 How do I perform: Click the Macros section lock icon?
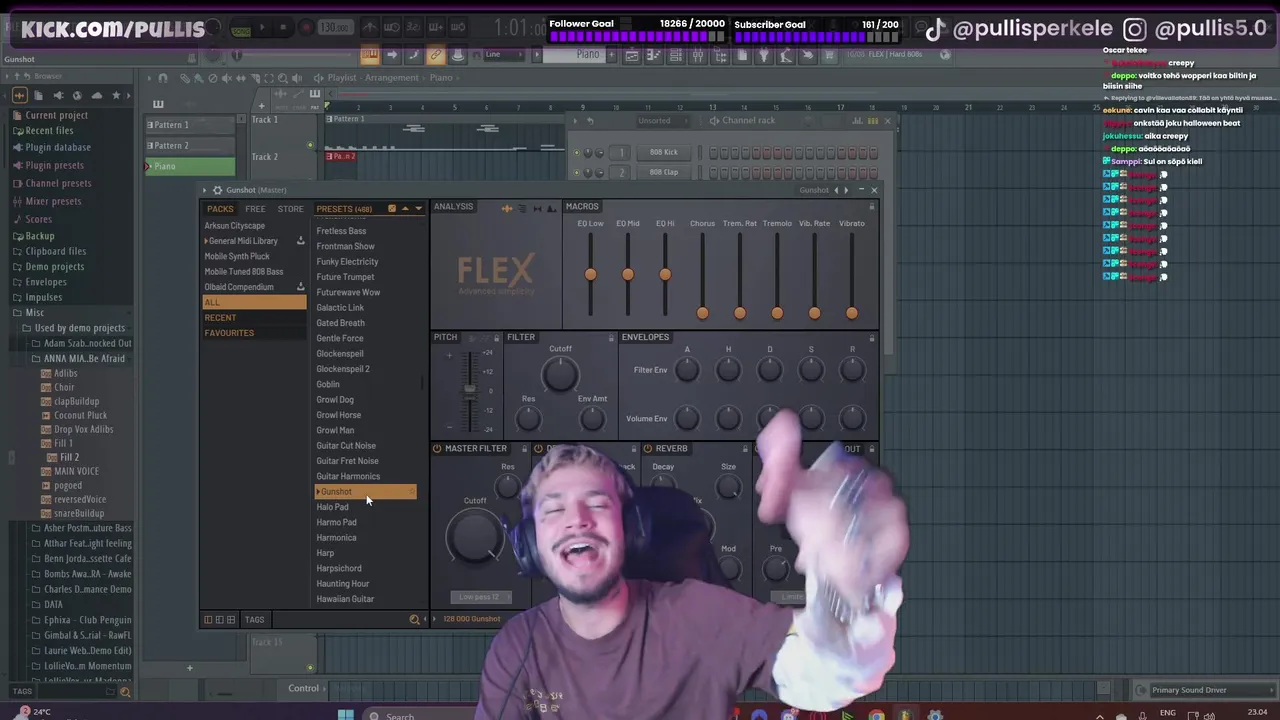[871, 207]
